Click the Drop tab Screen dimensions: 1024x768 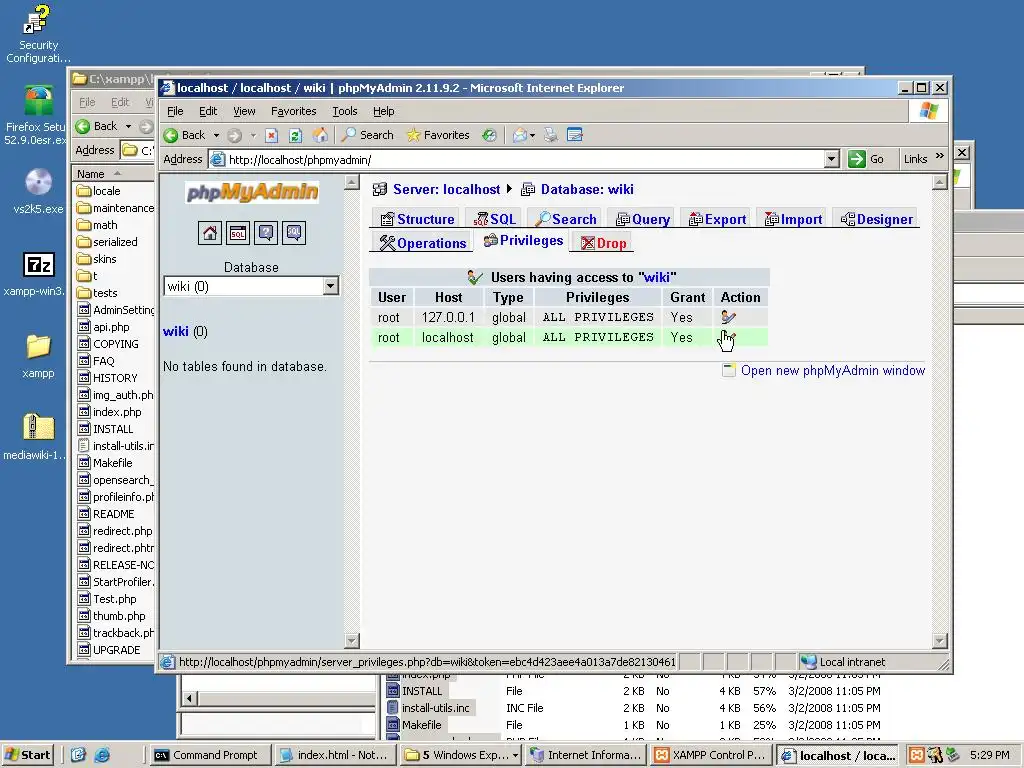pos(603,243)
